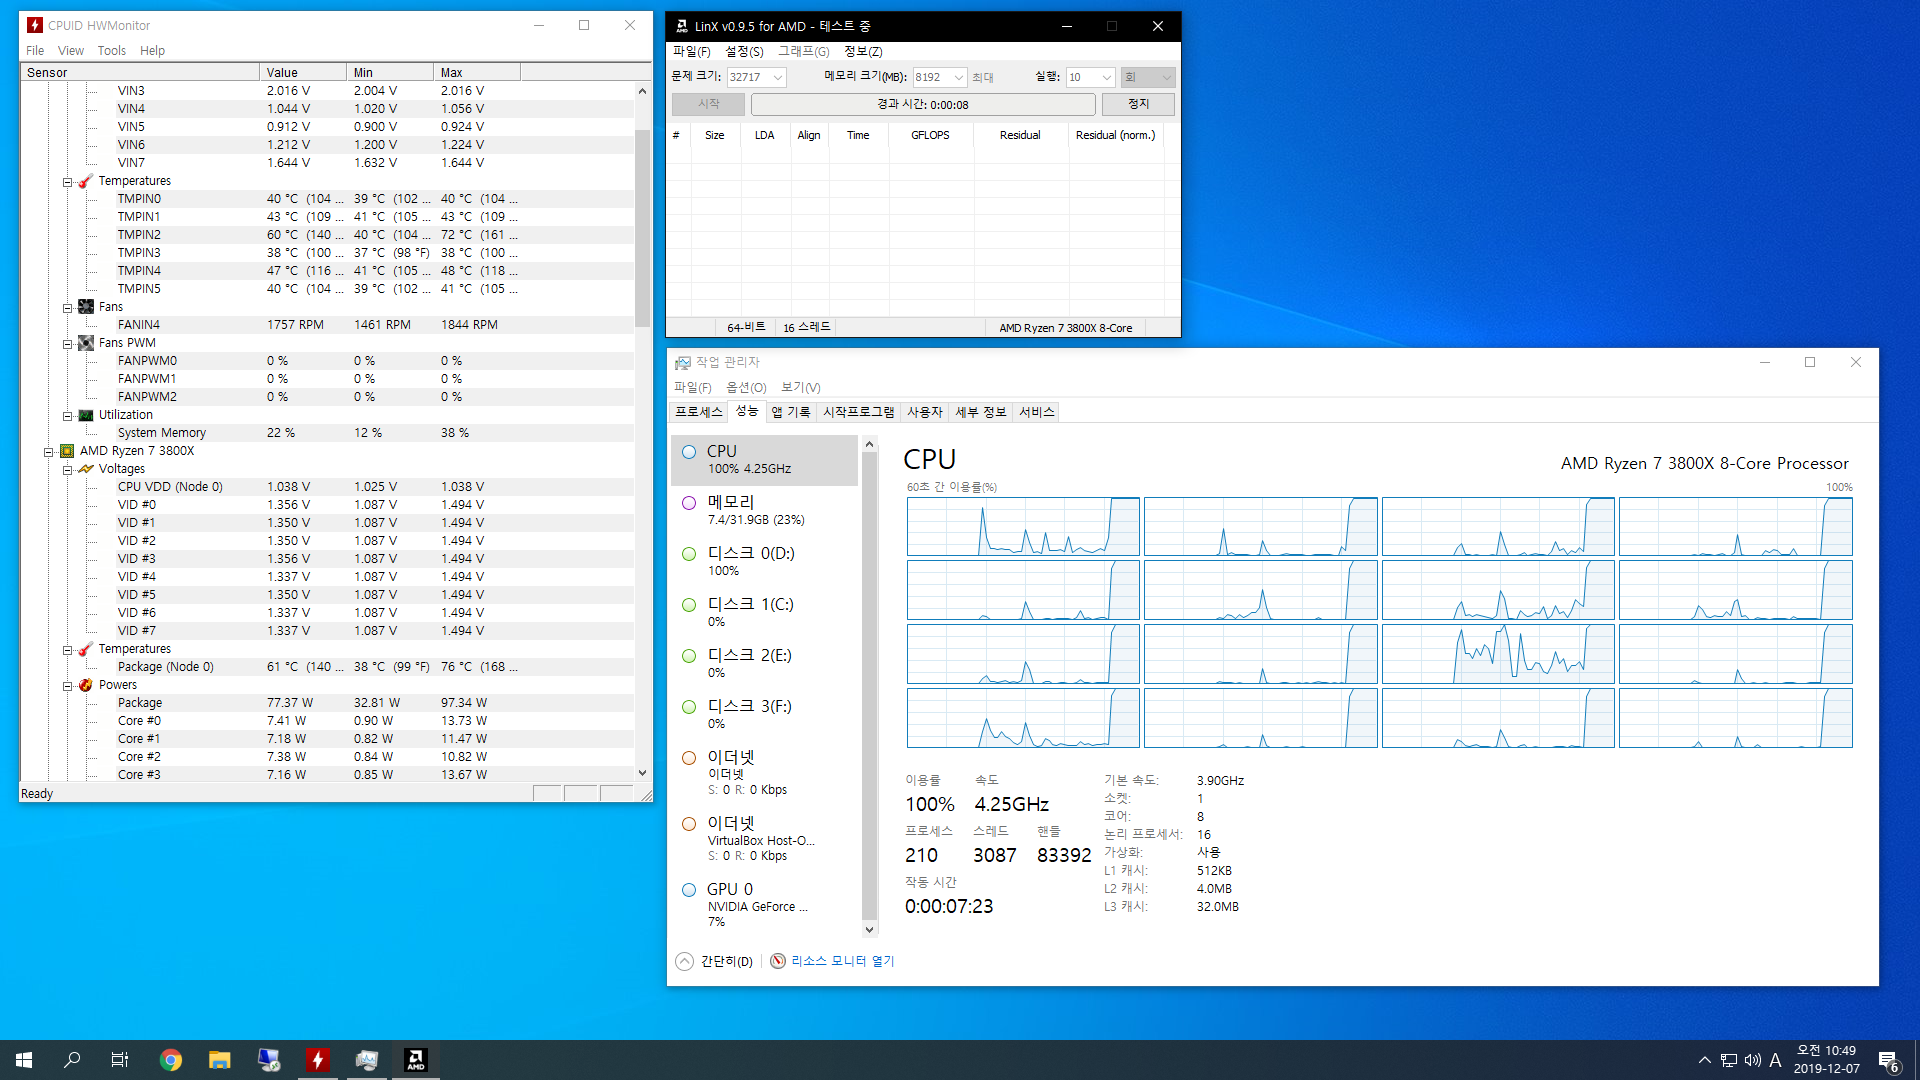Image resolution: width=1920 pixels, height=1080 pixels.
Task: Collapse the Fans PWM tree section
Action: [x=67, y=344]
